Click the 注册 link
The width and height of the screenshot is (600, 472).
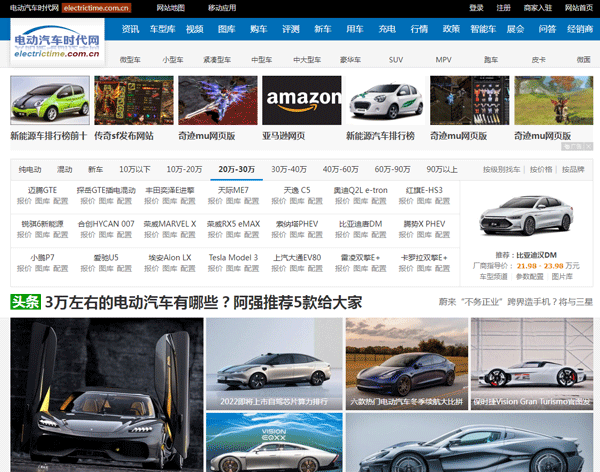tap(503, 8)
